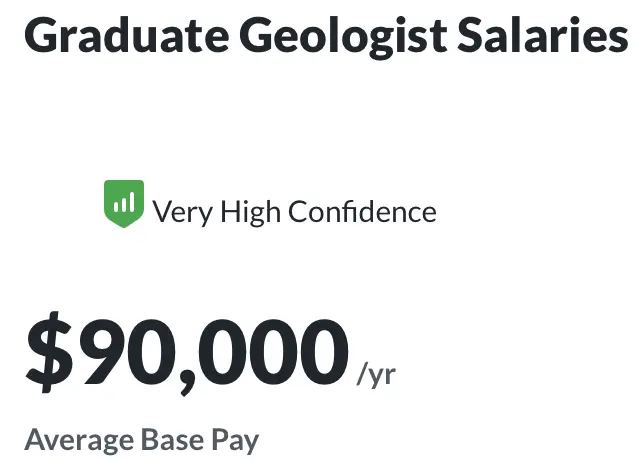The width and height of the screenshot is (634, 460).
Task: Click the word Base in the caption
Action: pos(173,439)
